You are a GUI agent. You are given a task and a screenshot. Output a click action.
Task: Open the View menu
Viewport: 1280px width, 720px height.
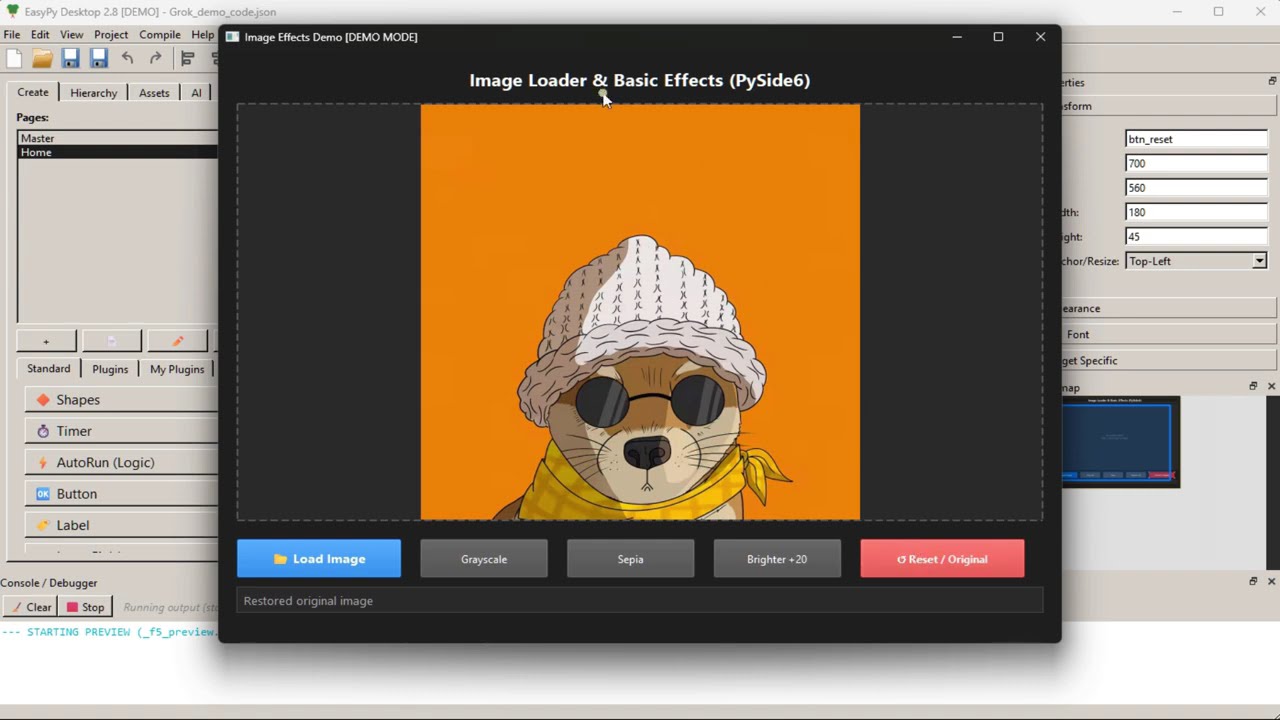[71, 35]
